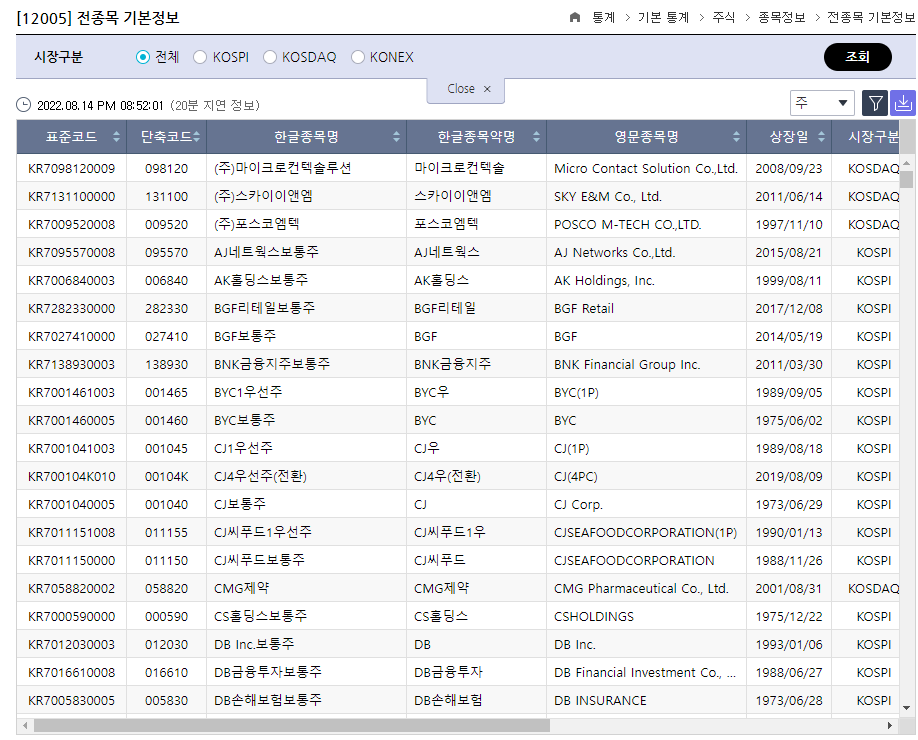
Task: Select cell CMG Pharmaceutical Co., Ltd.
Action: point(646,589)
